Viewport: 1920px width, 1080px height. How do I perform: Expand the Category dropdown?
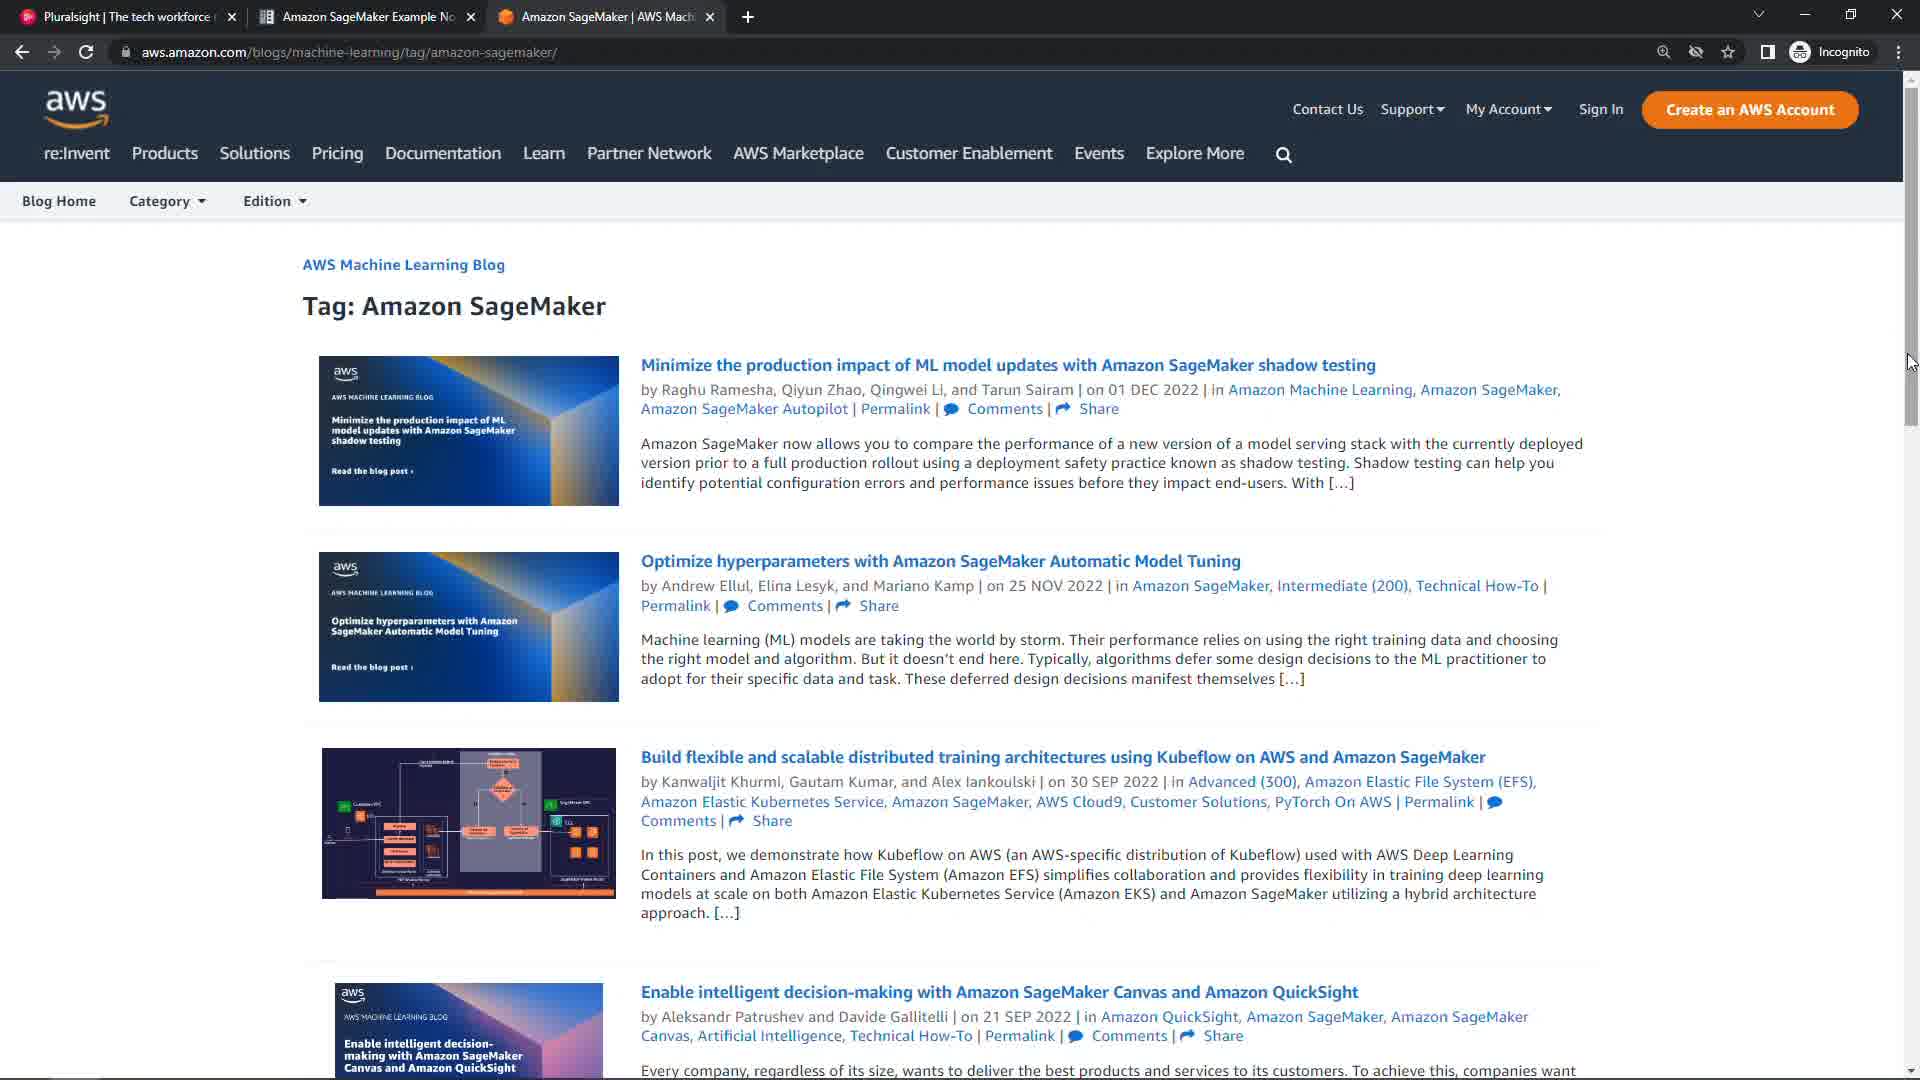pos(167,201)
